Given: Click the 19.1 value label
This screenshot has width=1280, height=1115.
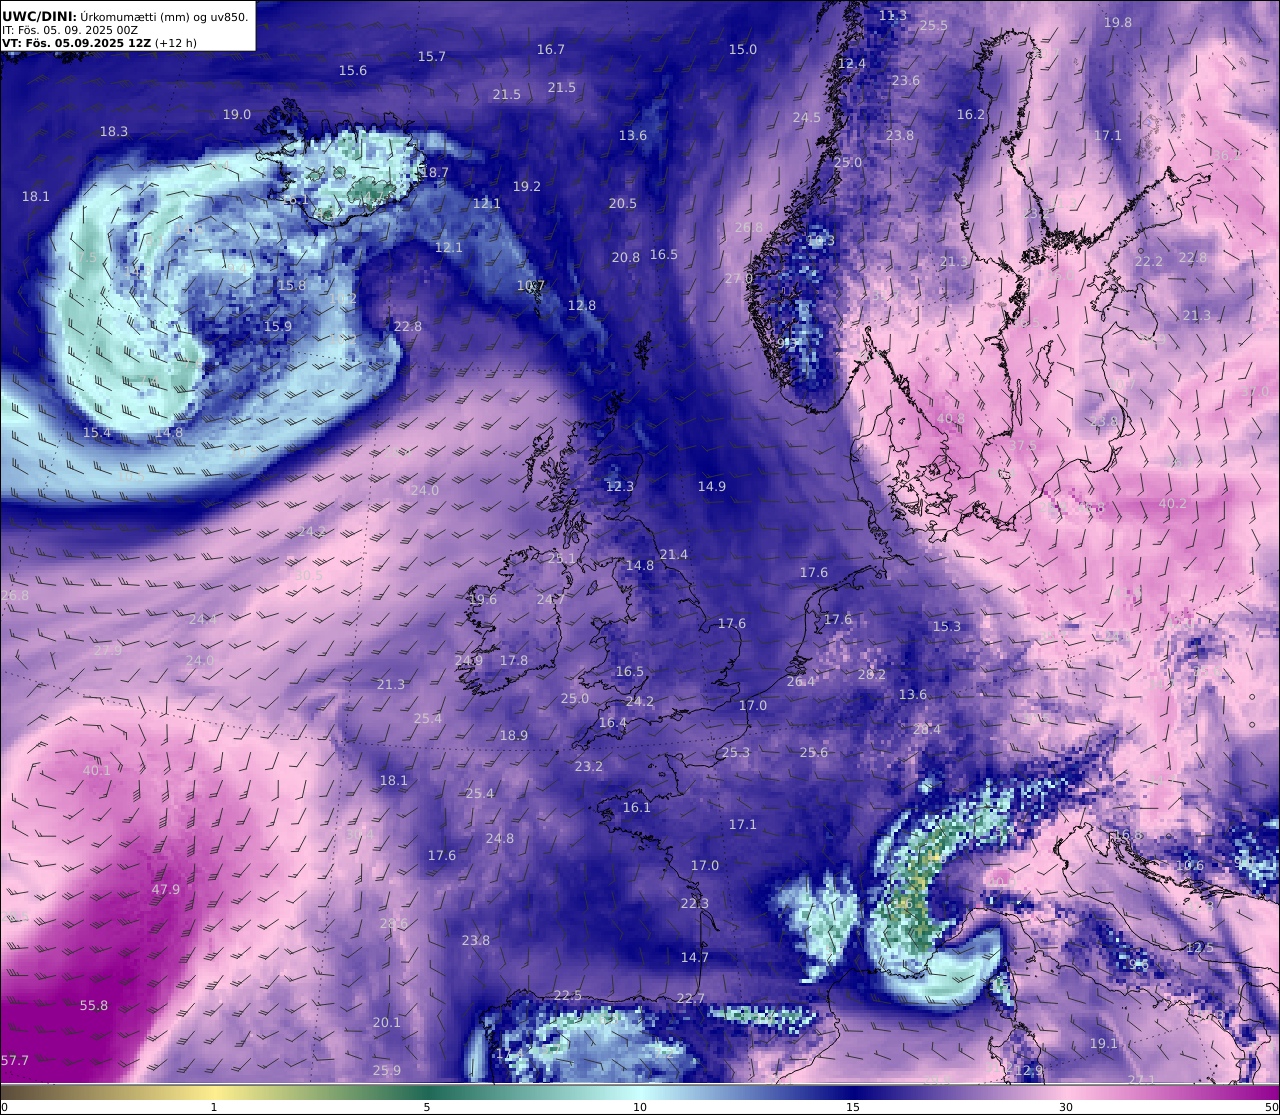Looking at the screenshot, I should coord(1104,1044).
